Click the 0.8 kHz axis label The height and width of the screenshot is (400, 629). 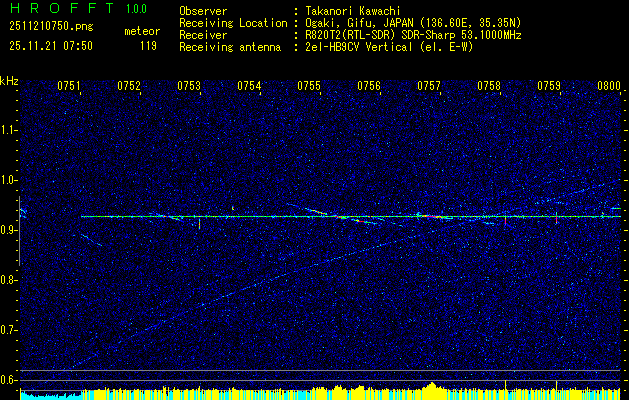coord(9,280)
